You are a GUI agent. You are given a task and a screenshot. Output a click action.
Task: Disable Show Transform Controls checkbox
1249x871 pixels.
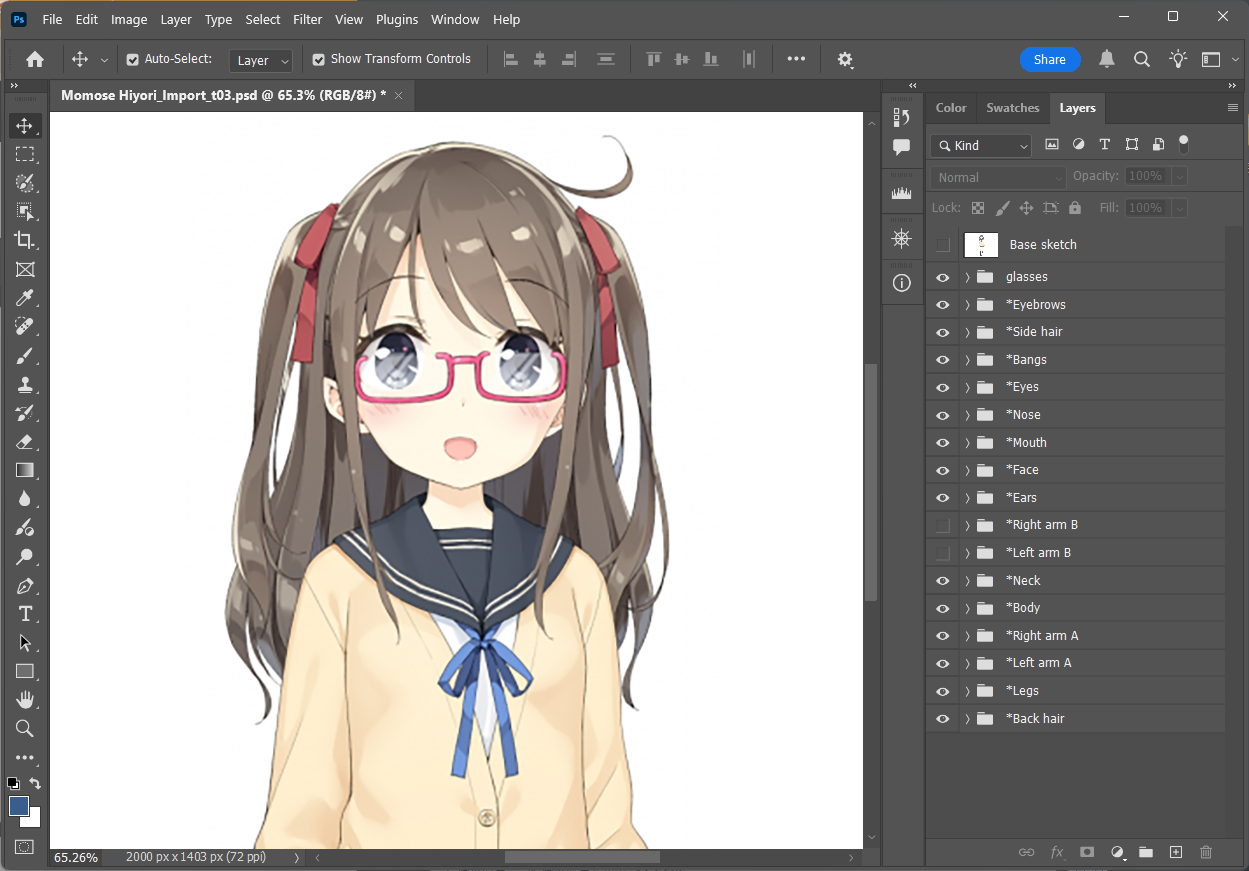click(319, 60)
